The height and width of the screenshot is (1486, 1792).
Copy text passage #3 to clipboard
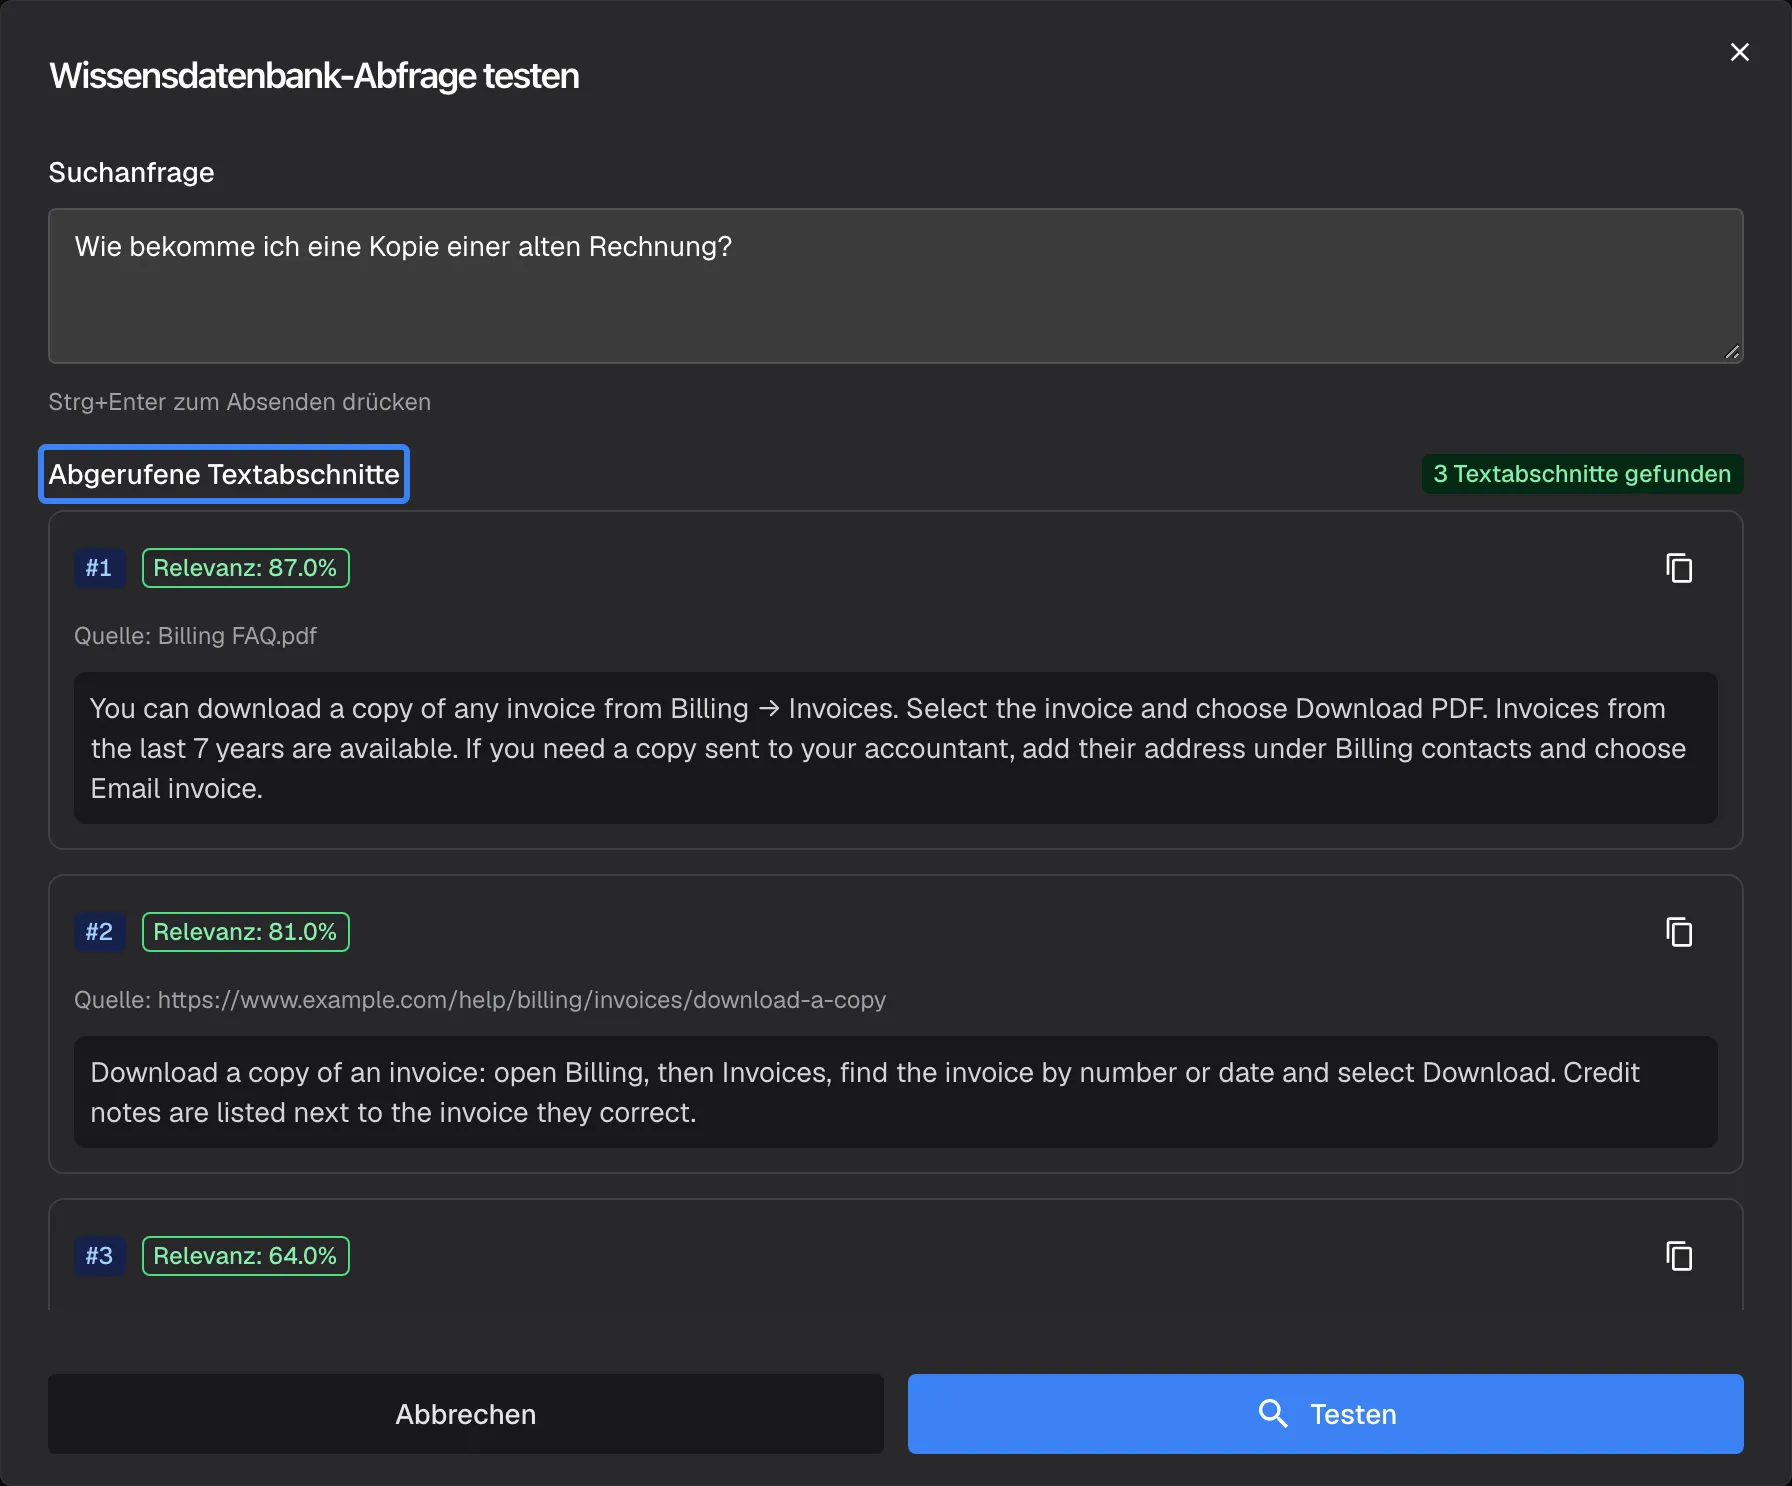pos(1679,1256)
